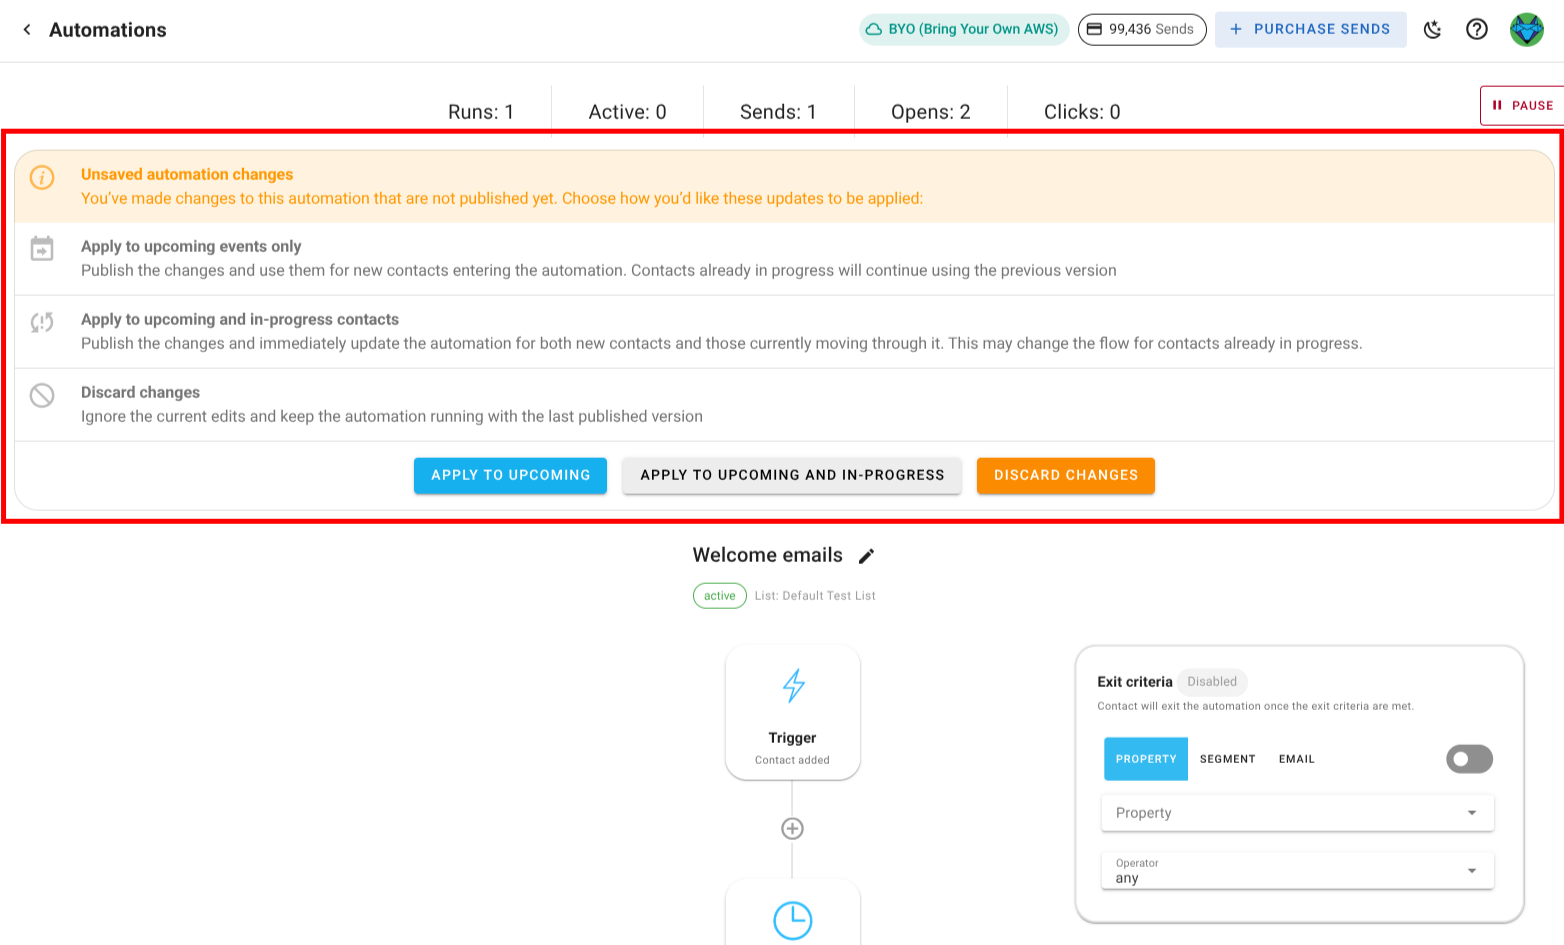Enable the Exit criteria toggle switch
The width and height of the screenshot is (1564, 945).
tap(1468, 759)
